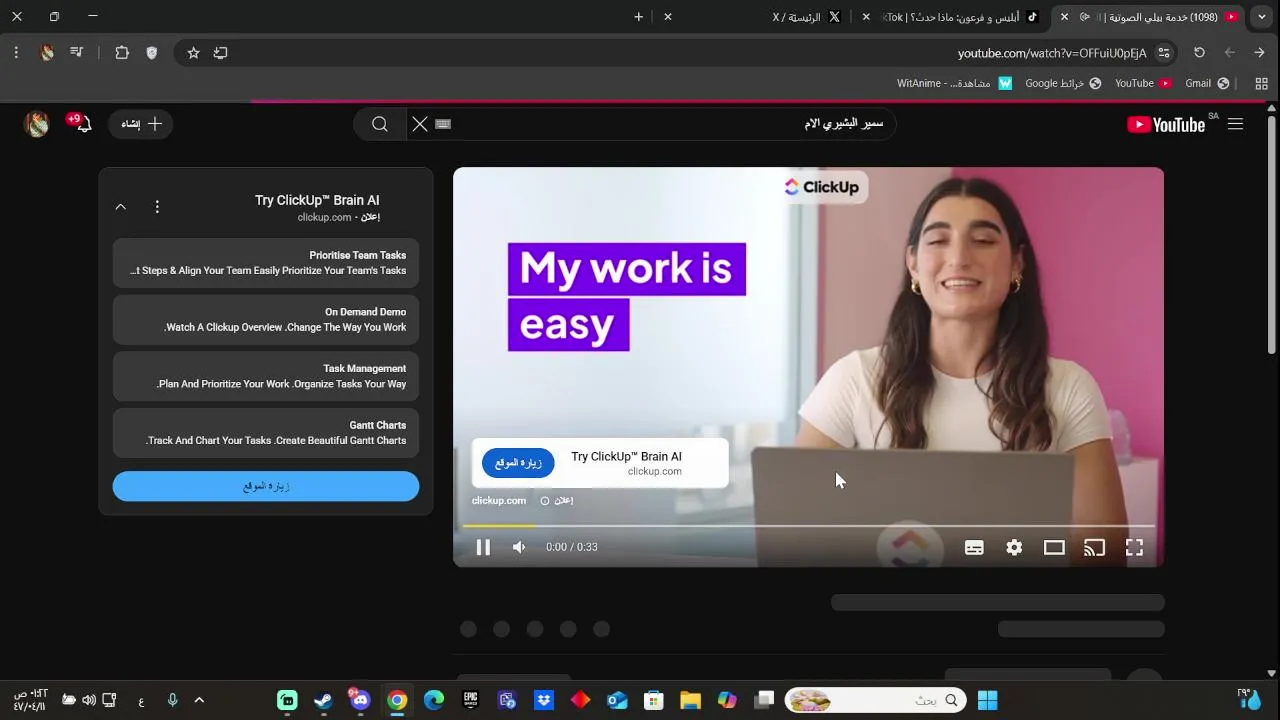Screen dimensions: 1280x720
Task: Open the Prioritise Team Tasks ad link
Action: 266,263
